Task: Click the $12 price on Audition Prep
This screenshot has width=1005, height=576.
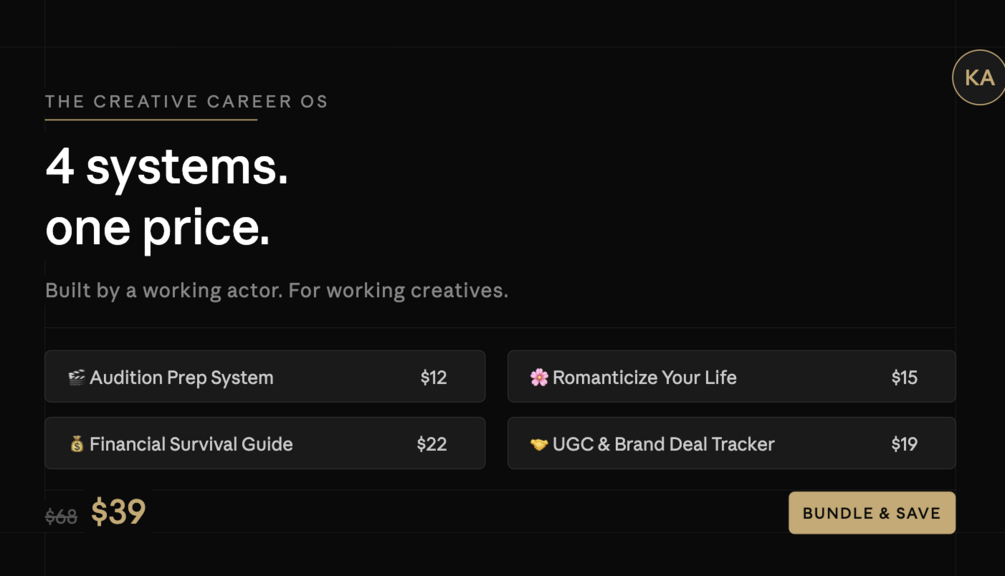Action: coord(433,377)
